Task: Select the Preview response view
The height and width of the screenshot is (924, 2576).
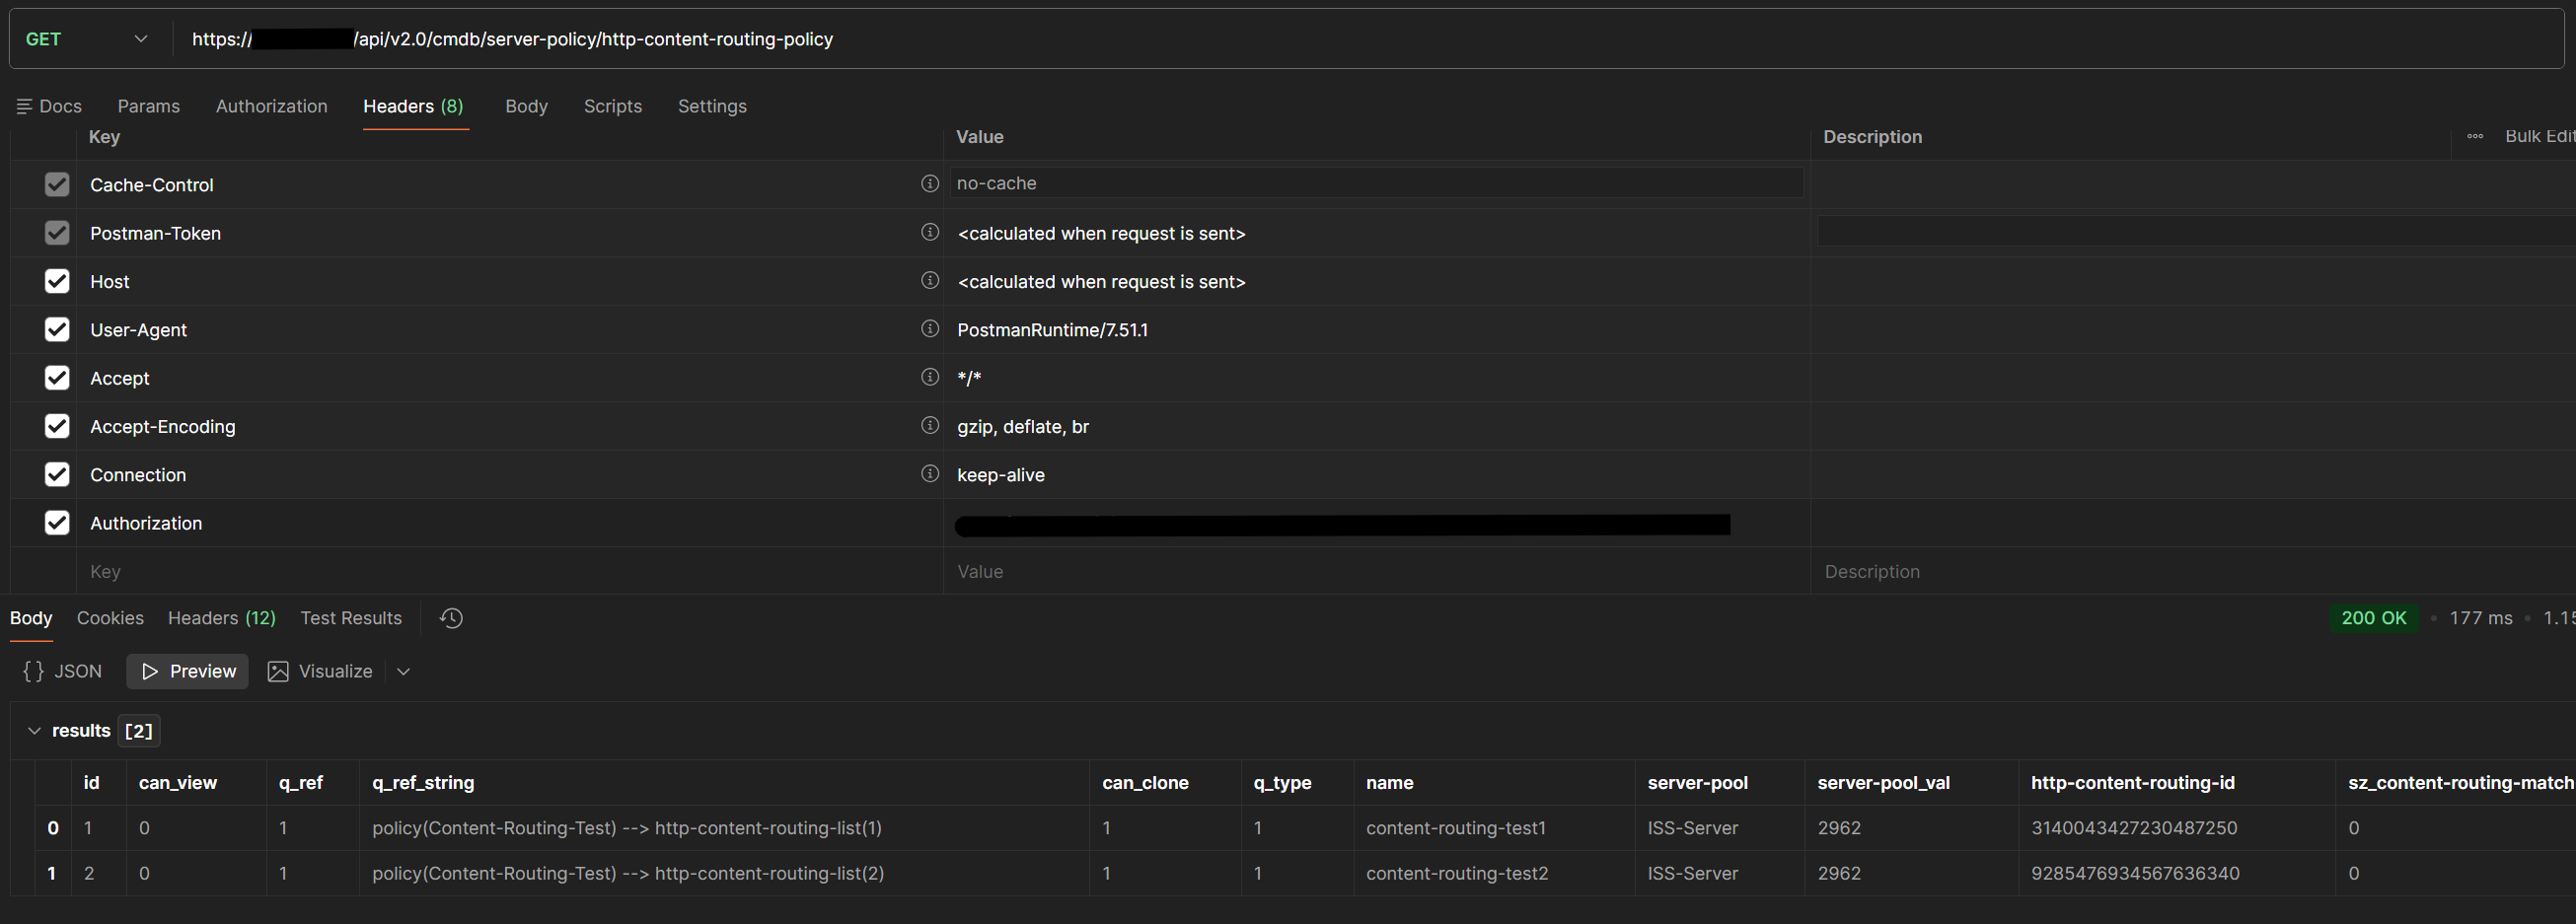Action: tap(188, 671)
